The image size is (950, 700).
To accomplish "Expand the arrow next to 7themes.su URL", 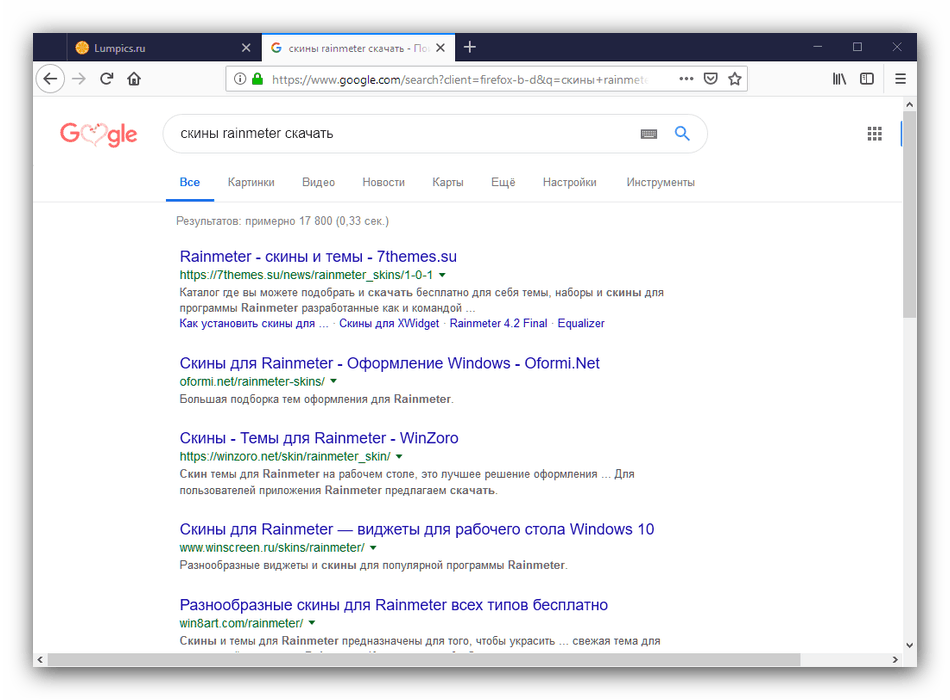I will point(442,275).
